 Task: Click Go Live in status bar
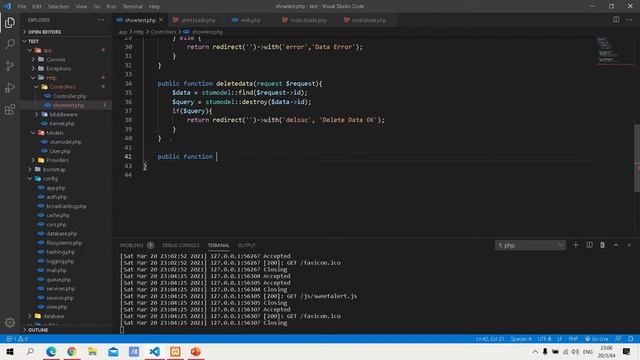tap(596, 339)
